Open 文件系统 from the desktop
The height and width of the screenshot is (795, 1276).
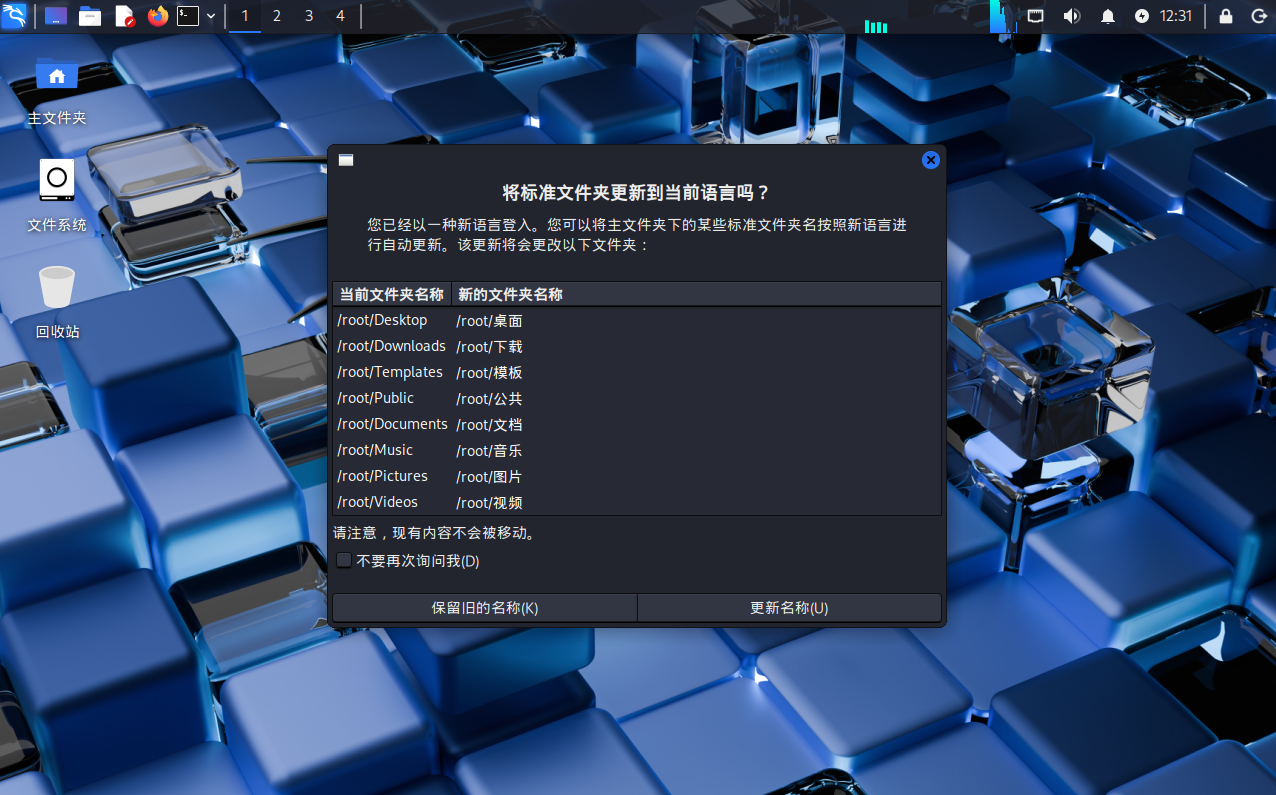56,181
